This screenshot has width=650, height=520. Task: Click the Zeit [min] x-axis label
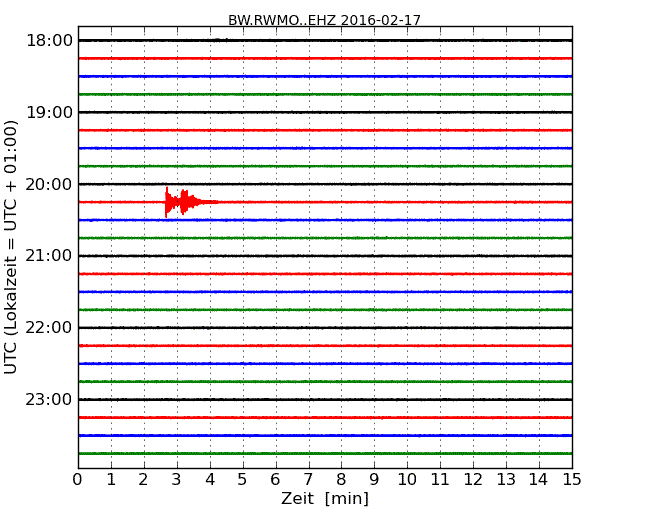(x=325, y=498)
